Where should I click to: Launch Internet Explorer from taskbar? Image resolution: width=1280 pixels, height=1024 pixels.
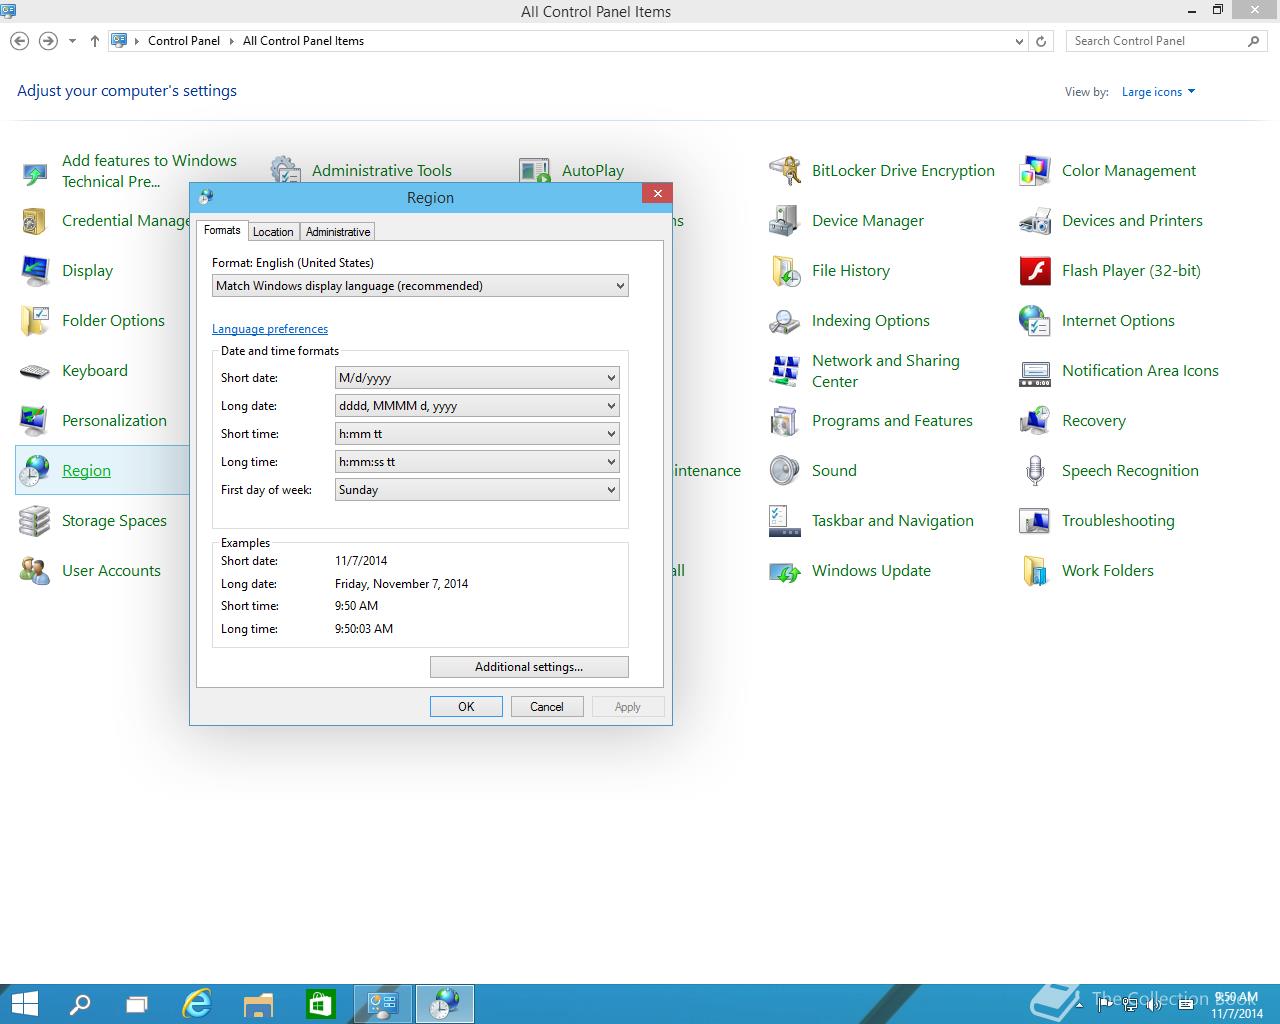click(x=198, y=1004)
